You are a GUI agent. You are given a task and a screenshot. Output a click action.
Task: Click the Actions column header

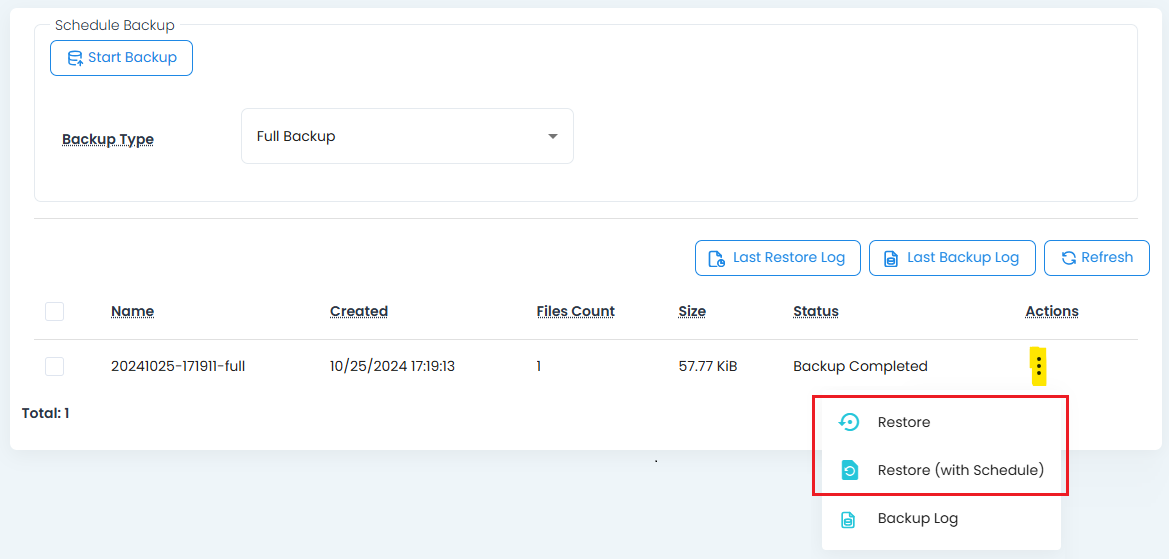click(x=1051, y=311)
